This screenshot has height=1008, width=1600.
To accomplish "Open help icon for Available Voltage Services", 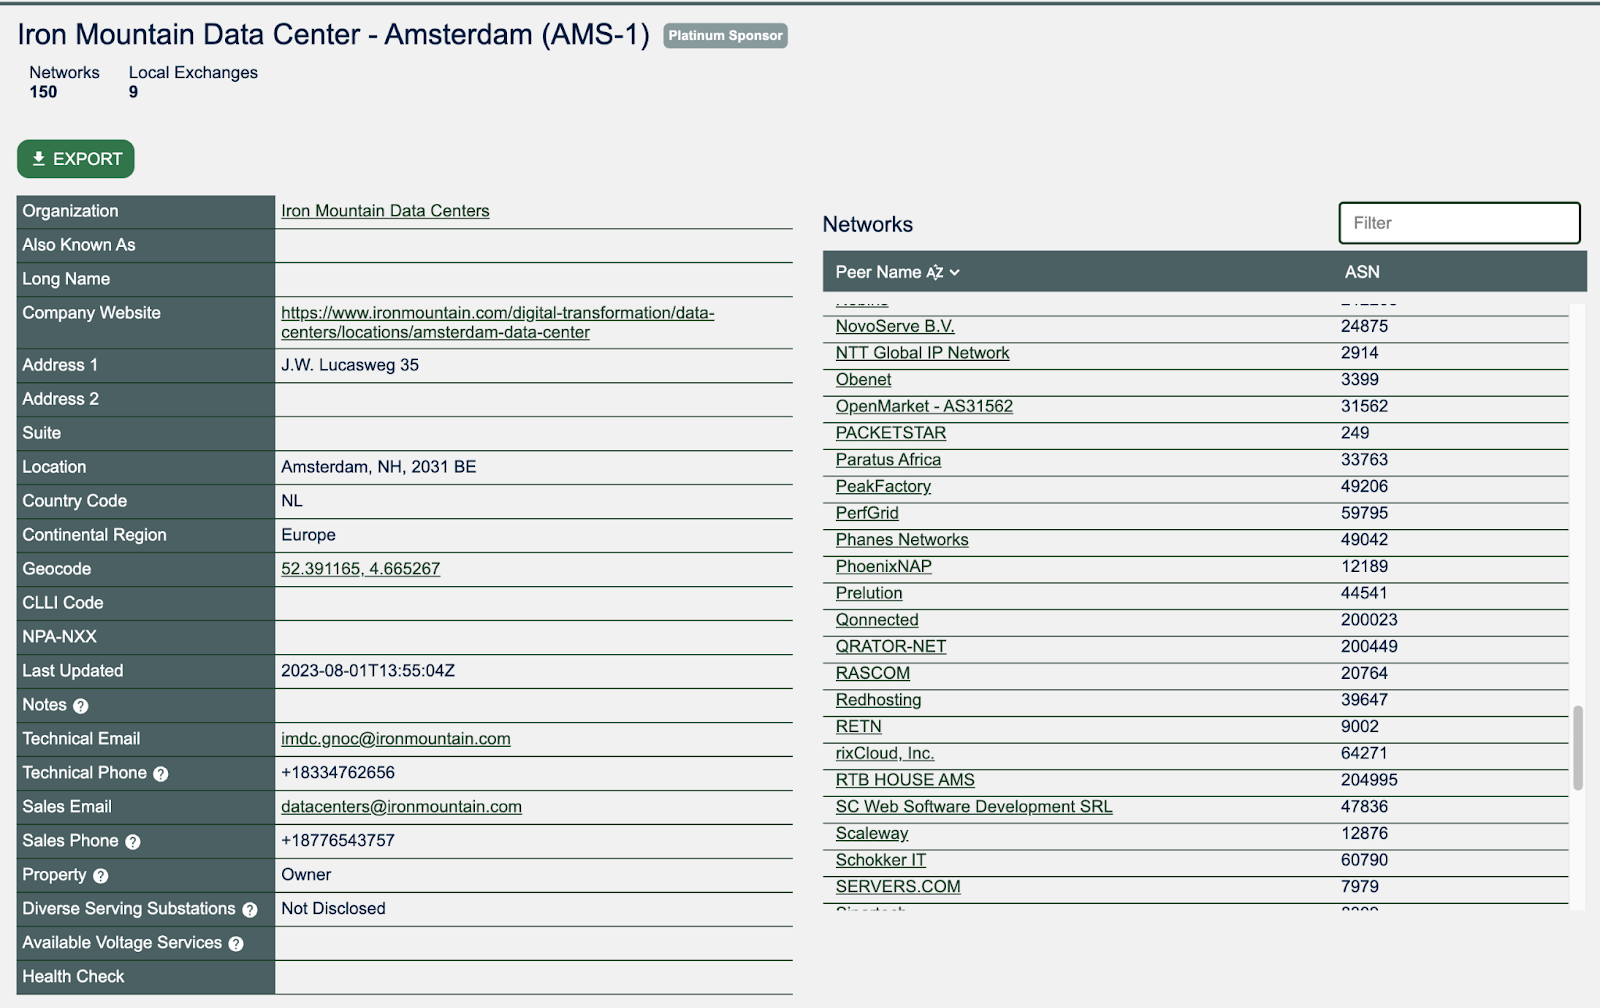I will click(x=236, y=944).
